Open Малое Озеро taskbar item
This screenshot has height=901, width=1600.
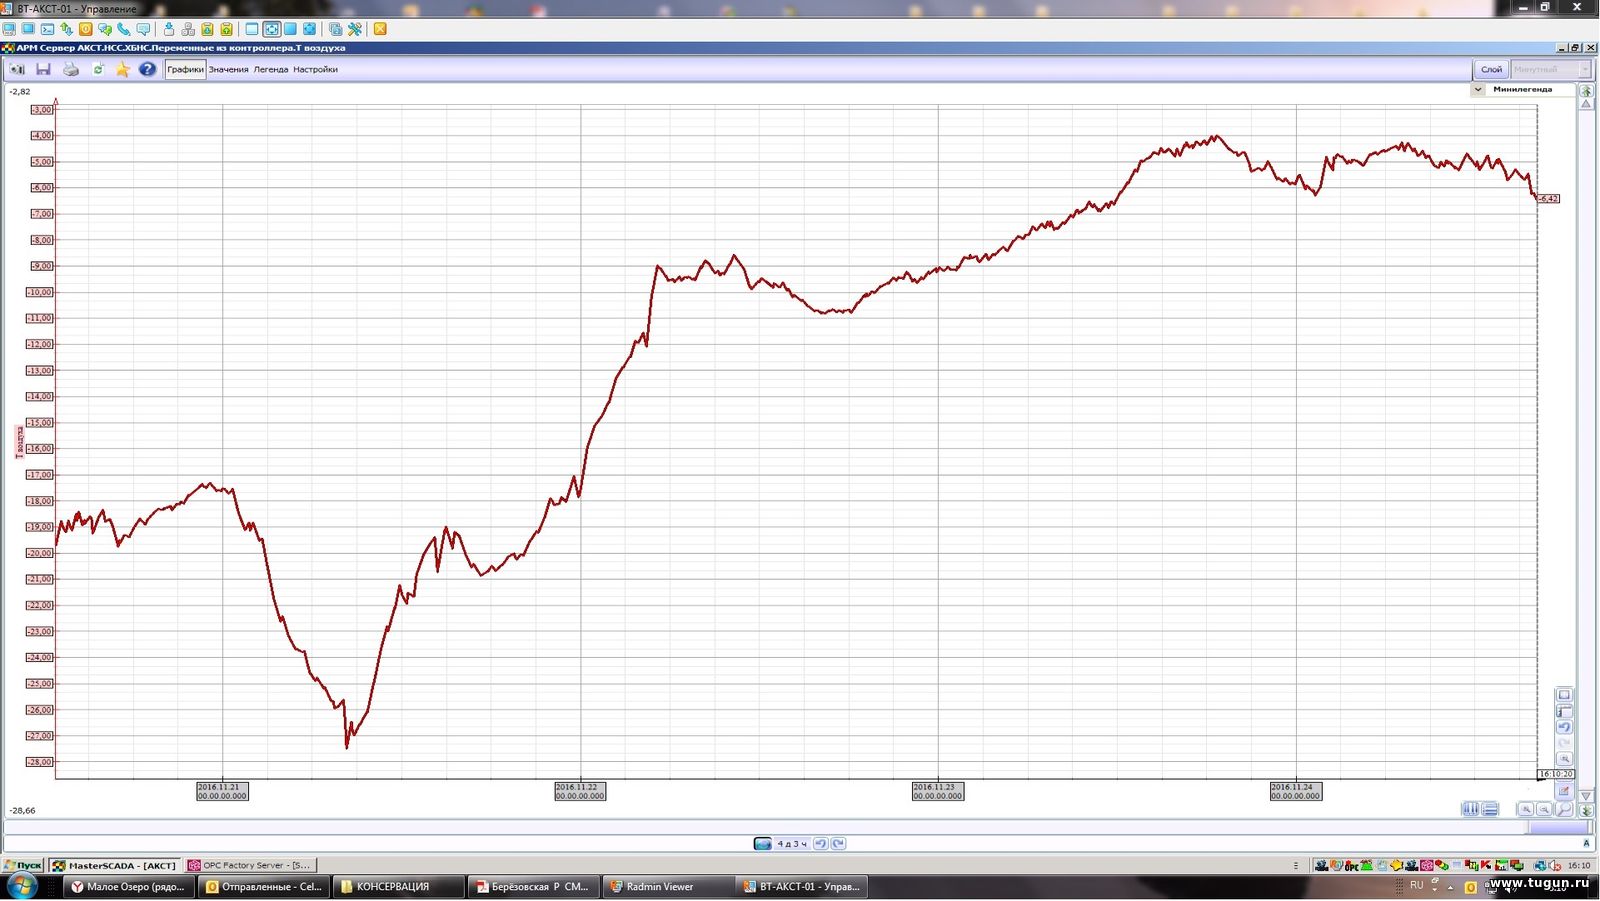[128, 886]
